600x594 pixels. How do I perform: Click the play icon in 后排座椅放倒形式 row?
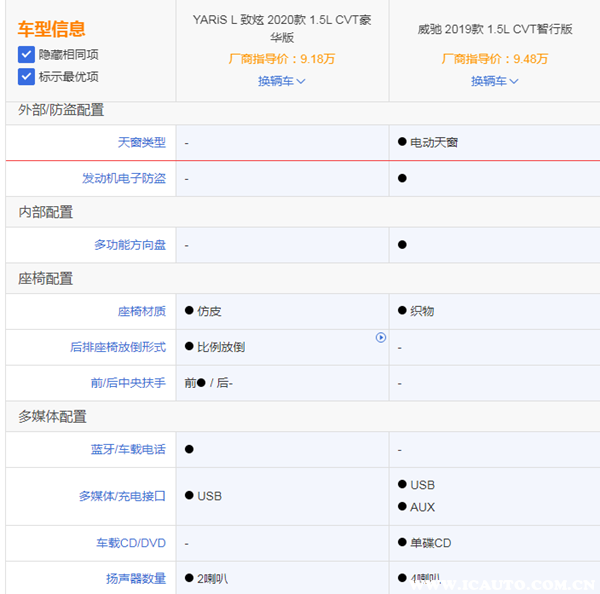[x=381, y=338]
